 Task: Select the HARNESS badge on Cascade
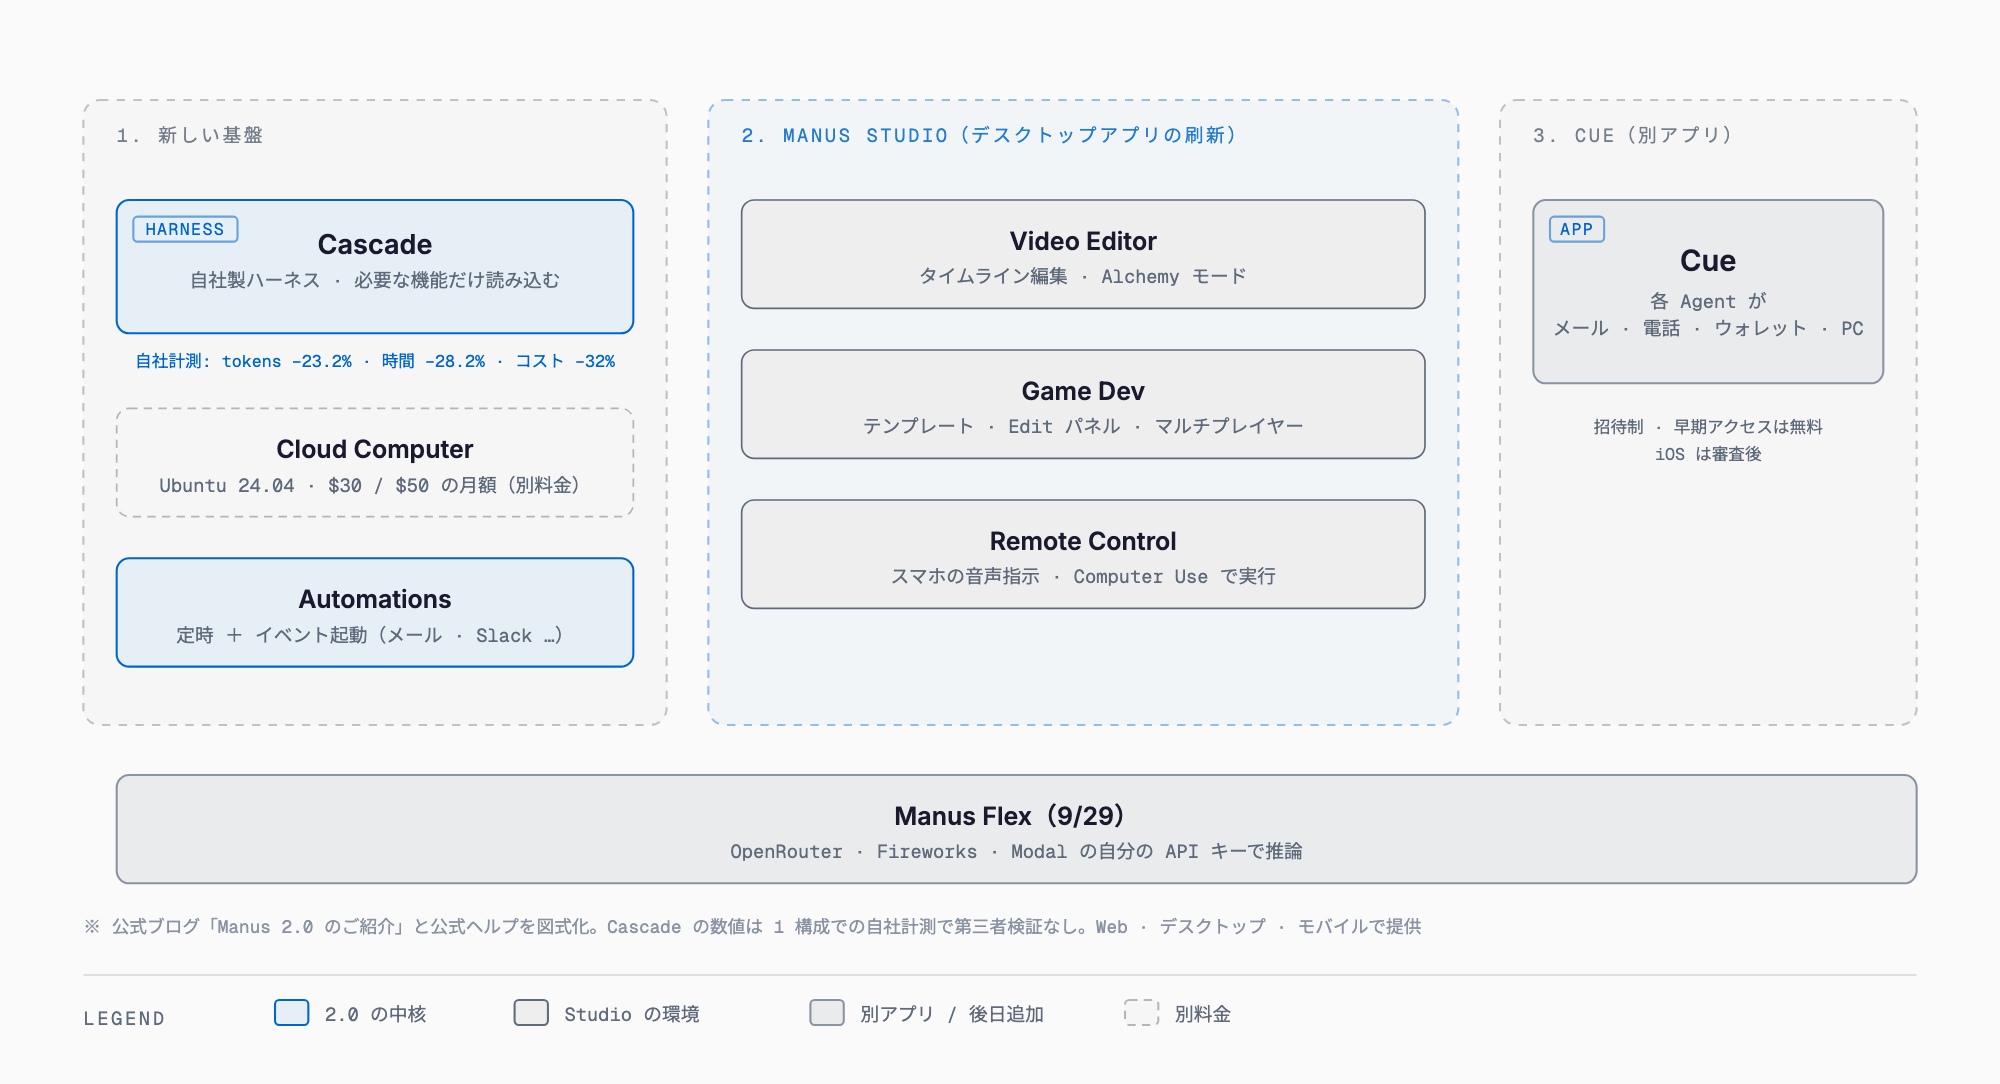pyautogui.click(x=185, y=229)
